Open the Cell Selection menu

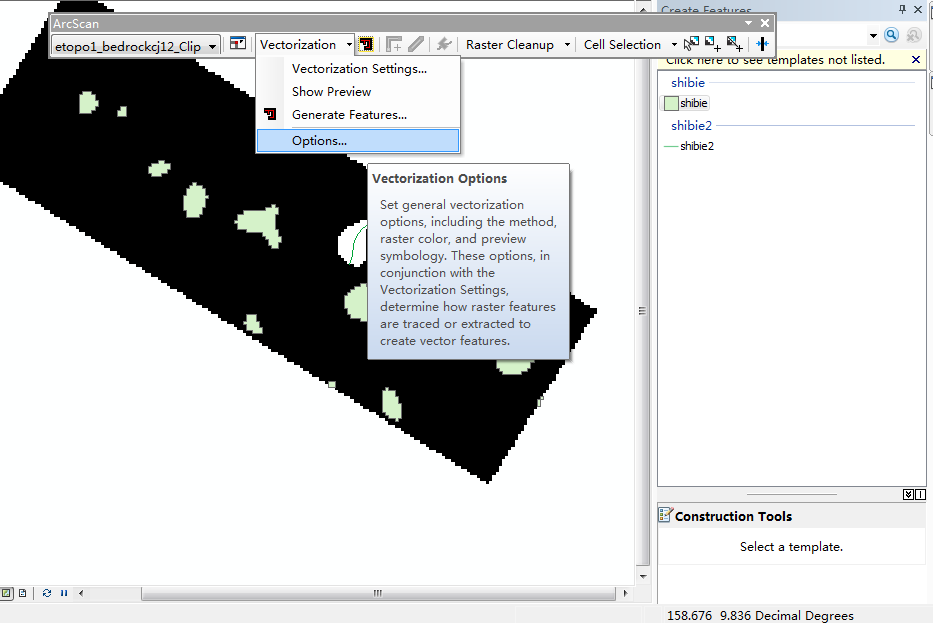point(630,45)
